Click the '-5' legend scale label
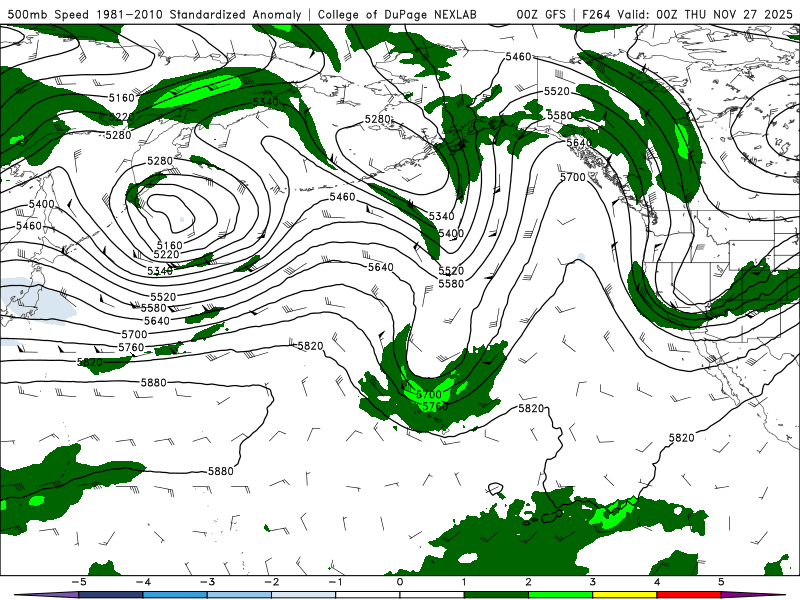The width and height of the screenshot is (800, 600). (x=79, y=582)
